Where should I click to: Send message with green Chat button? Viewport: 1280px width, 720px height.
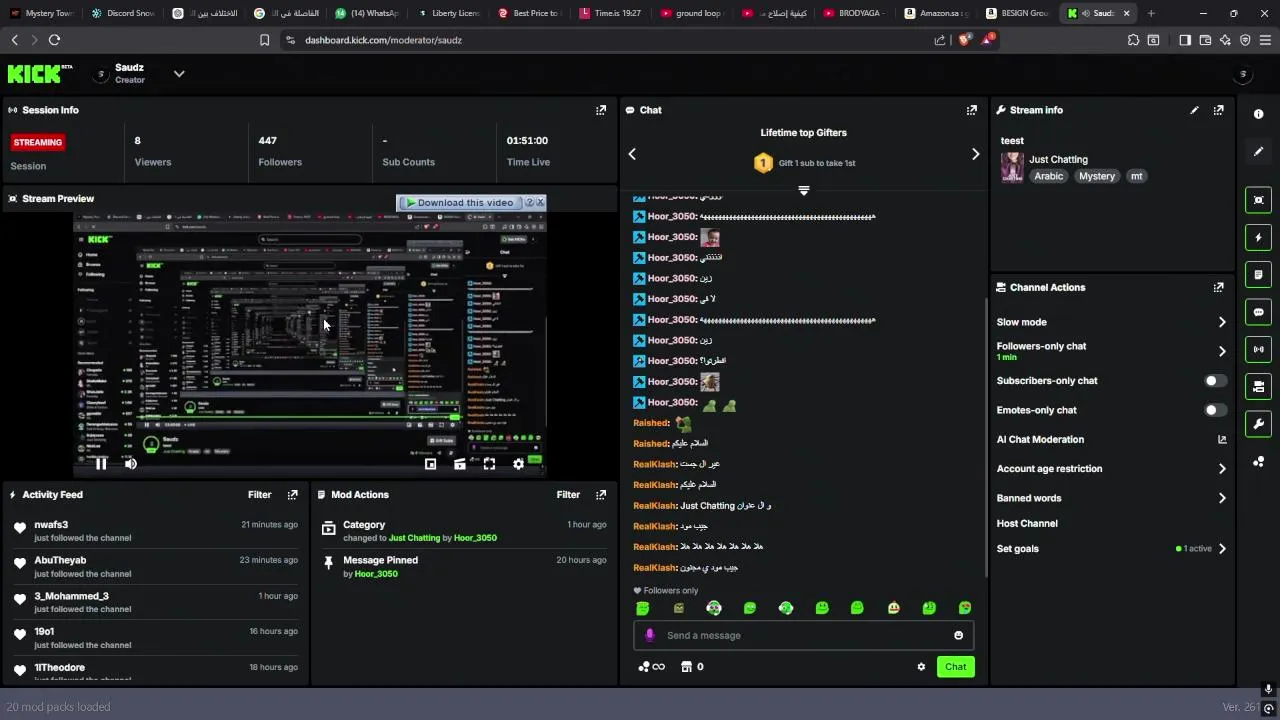(x=956, y=667)
